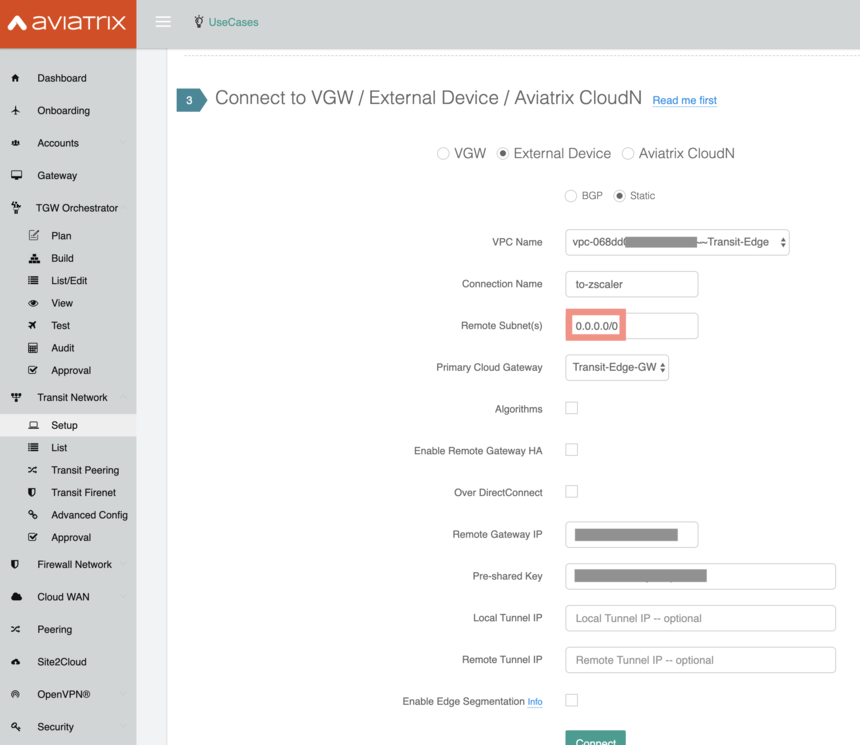Screen dimensions: 860x745
Task: Click the Remote Tunnel IP field
Action: click(700, 660)
